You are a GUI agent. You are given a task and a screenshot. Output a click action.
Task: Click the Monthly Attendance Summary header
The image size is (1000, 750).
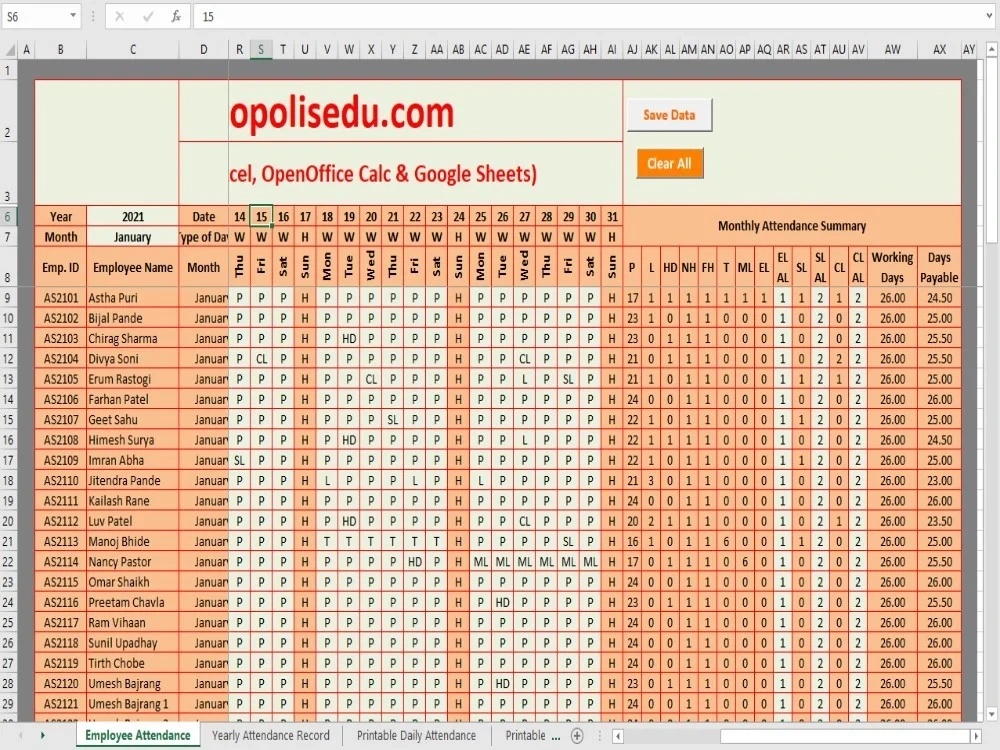(x=791, y=226)
